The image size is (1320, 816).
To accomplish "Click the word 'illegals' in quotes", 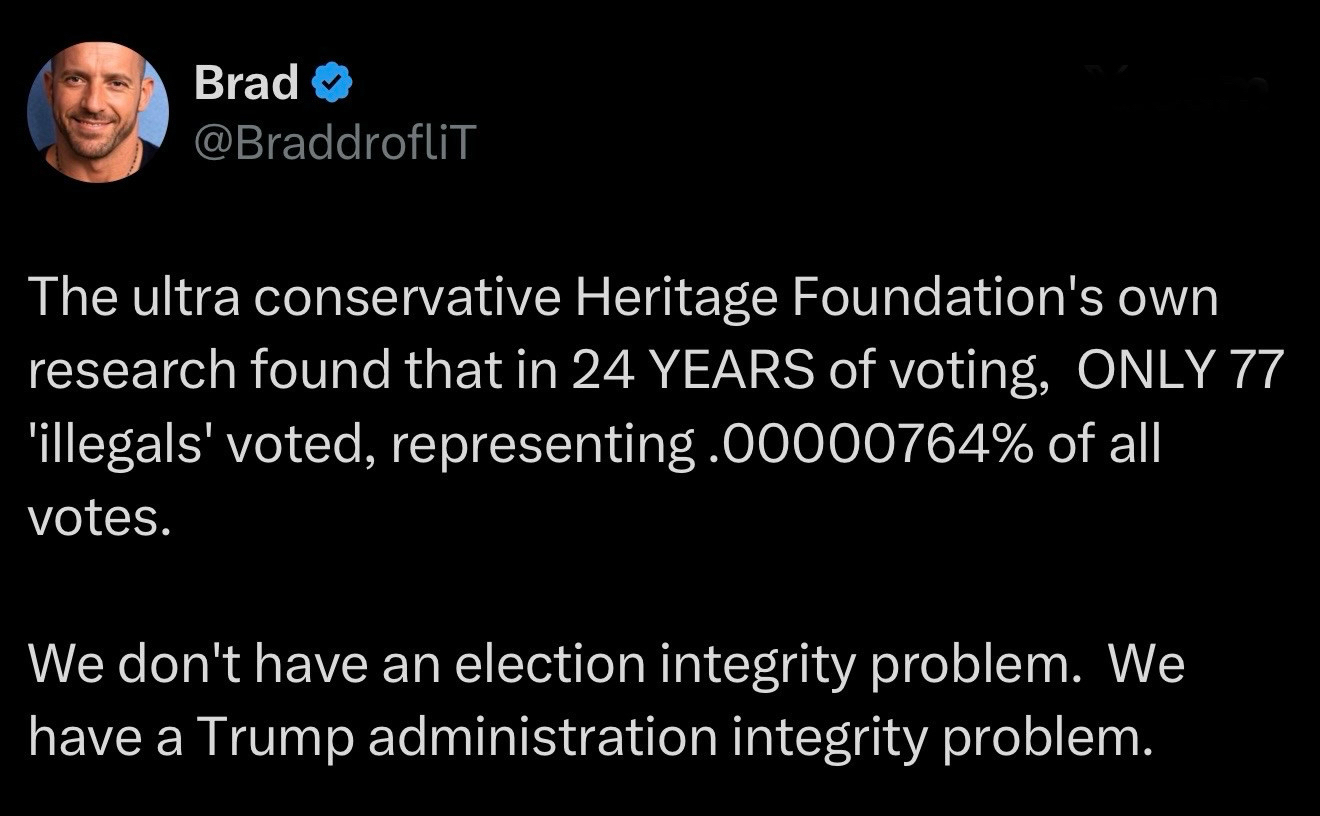I will pyautogui.click(x=121, y=444).
